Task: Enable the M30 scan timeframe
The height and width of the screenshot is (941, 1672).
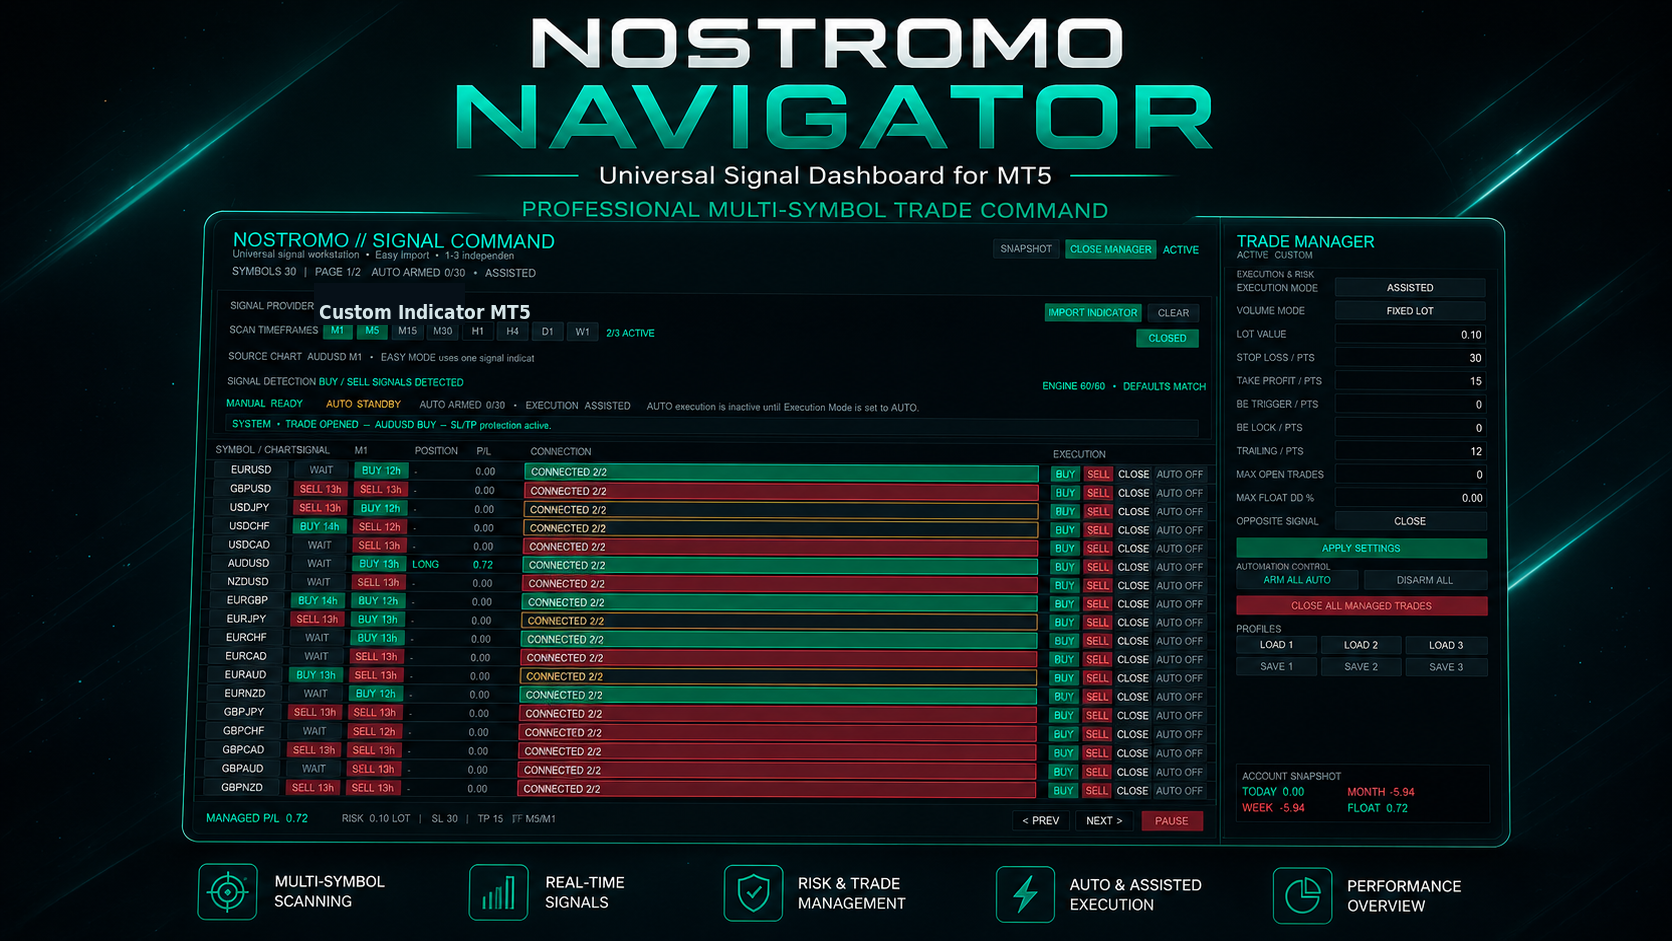Action: [x=443, y=331]
